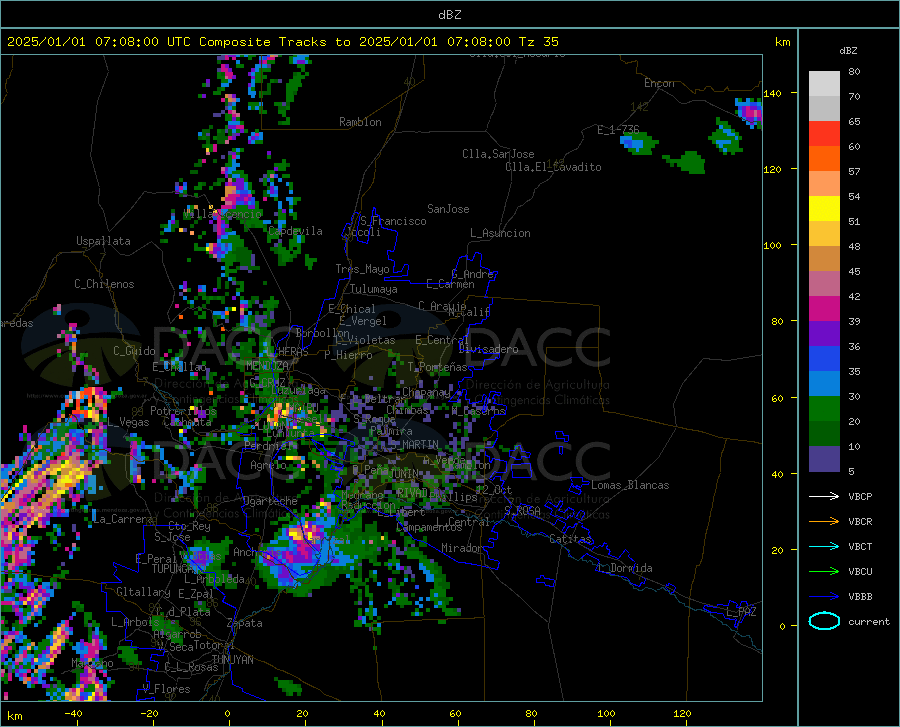Click the 'Uspallata' place label
This screenshot has height=727, width=900.
tap(103, 241)
